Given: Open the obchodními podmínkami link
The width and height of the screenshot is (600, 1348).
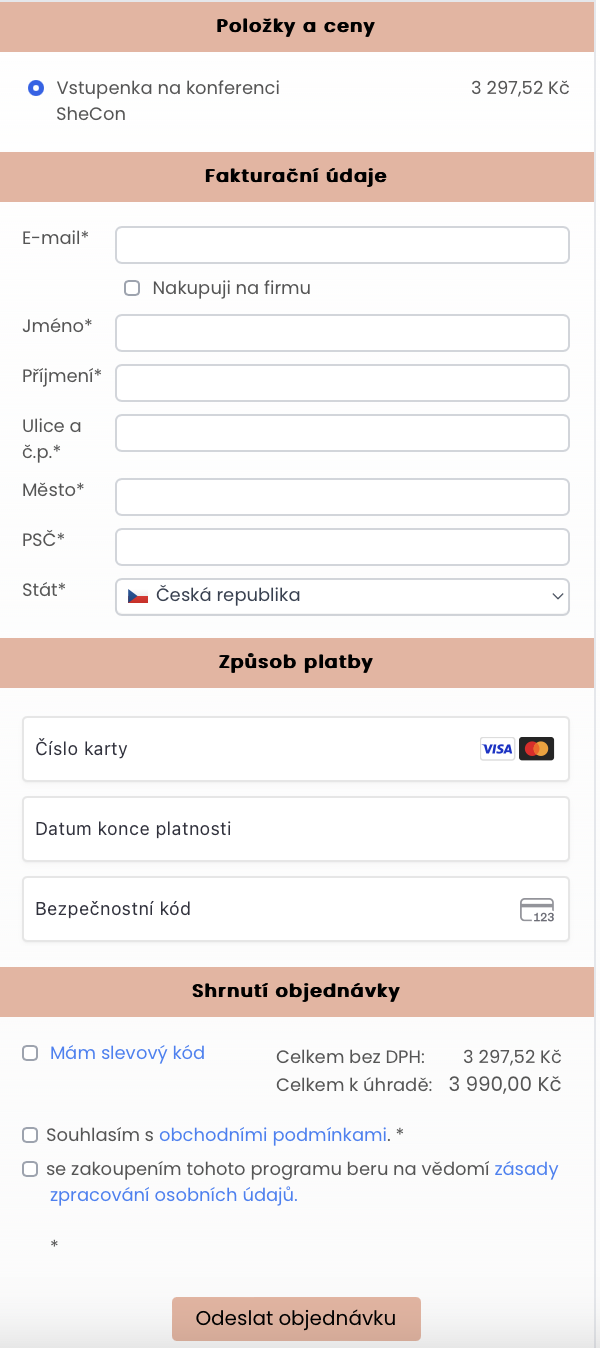Looking at the screenshot, I should coord(273,1135).
